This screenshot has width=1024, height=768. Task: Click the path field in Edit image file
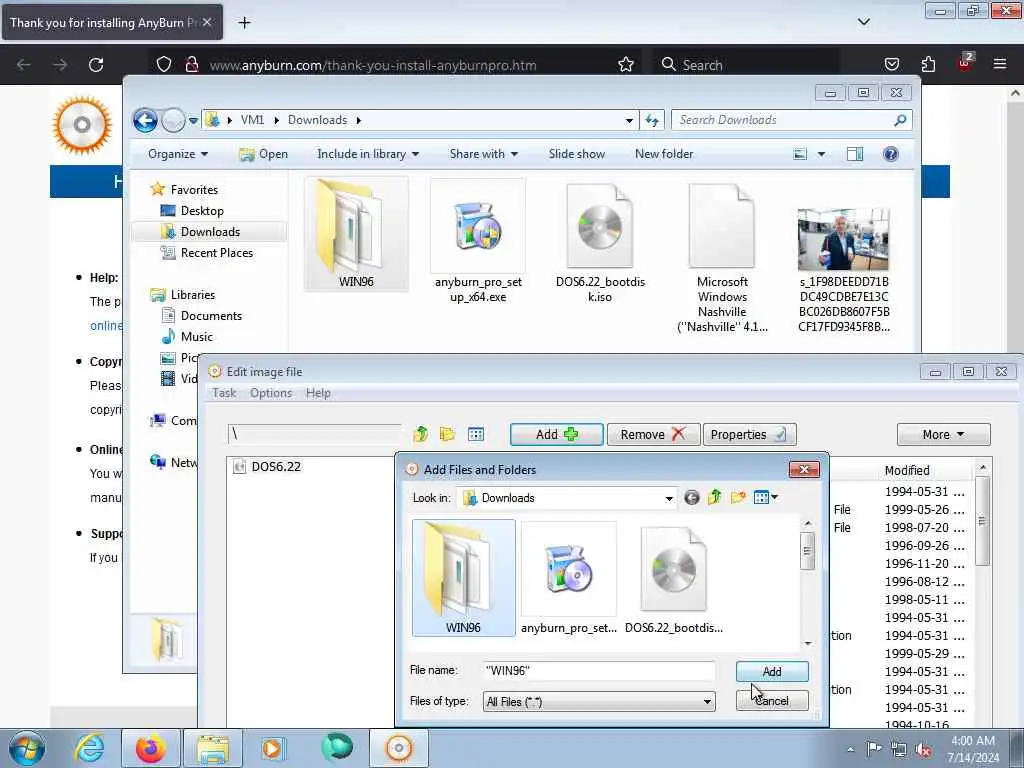coord(315,434)
